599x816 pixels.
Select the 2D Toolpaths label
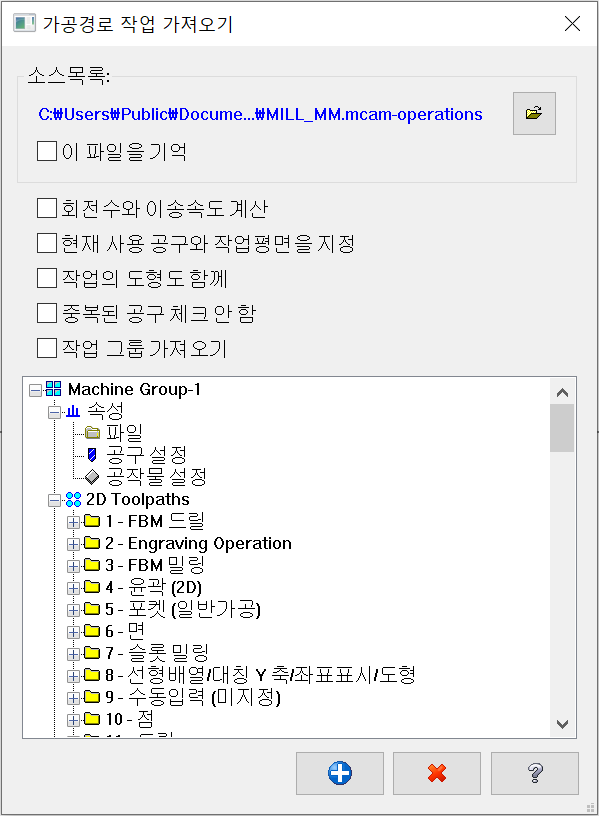(138, 499)
